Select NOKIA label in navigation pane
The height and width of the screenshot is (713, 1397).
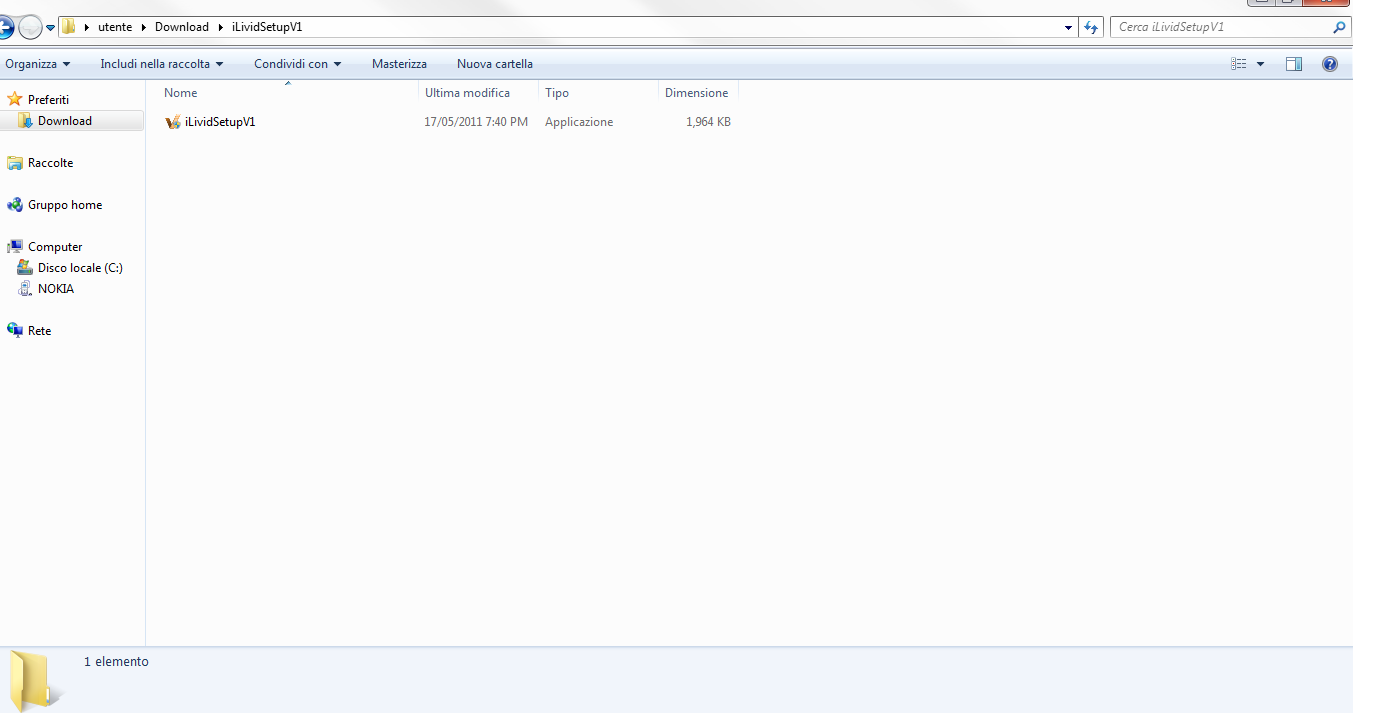click(56, 289)
